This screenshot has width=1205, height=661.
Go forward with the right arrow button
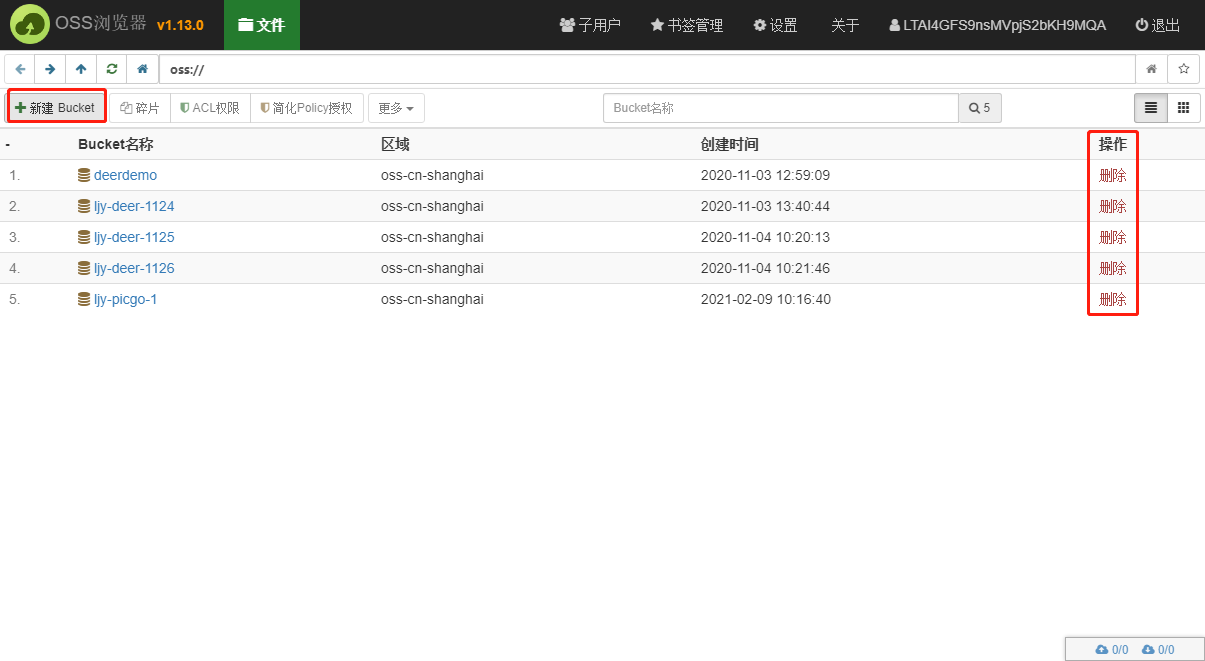[x=50, y=69]
